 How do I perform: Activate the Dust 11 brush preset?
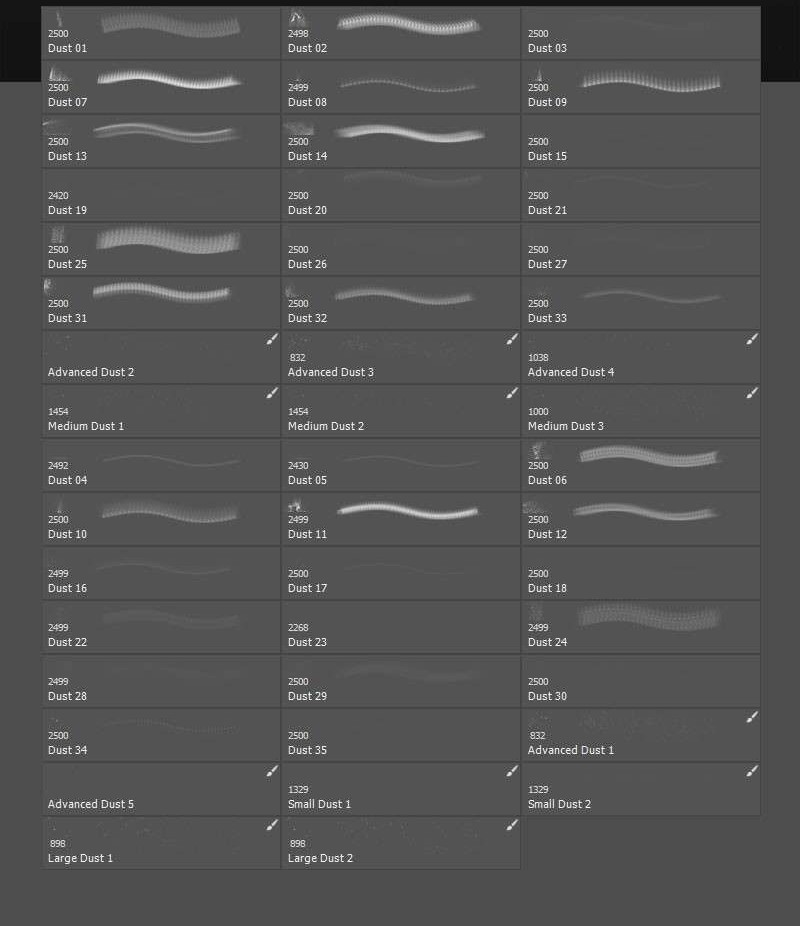click(401, 519)
